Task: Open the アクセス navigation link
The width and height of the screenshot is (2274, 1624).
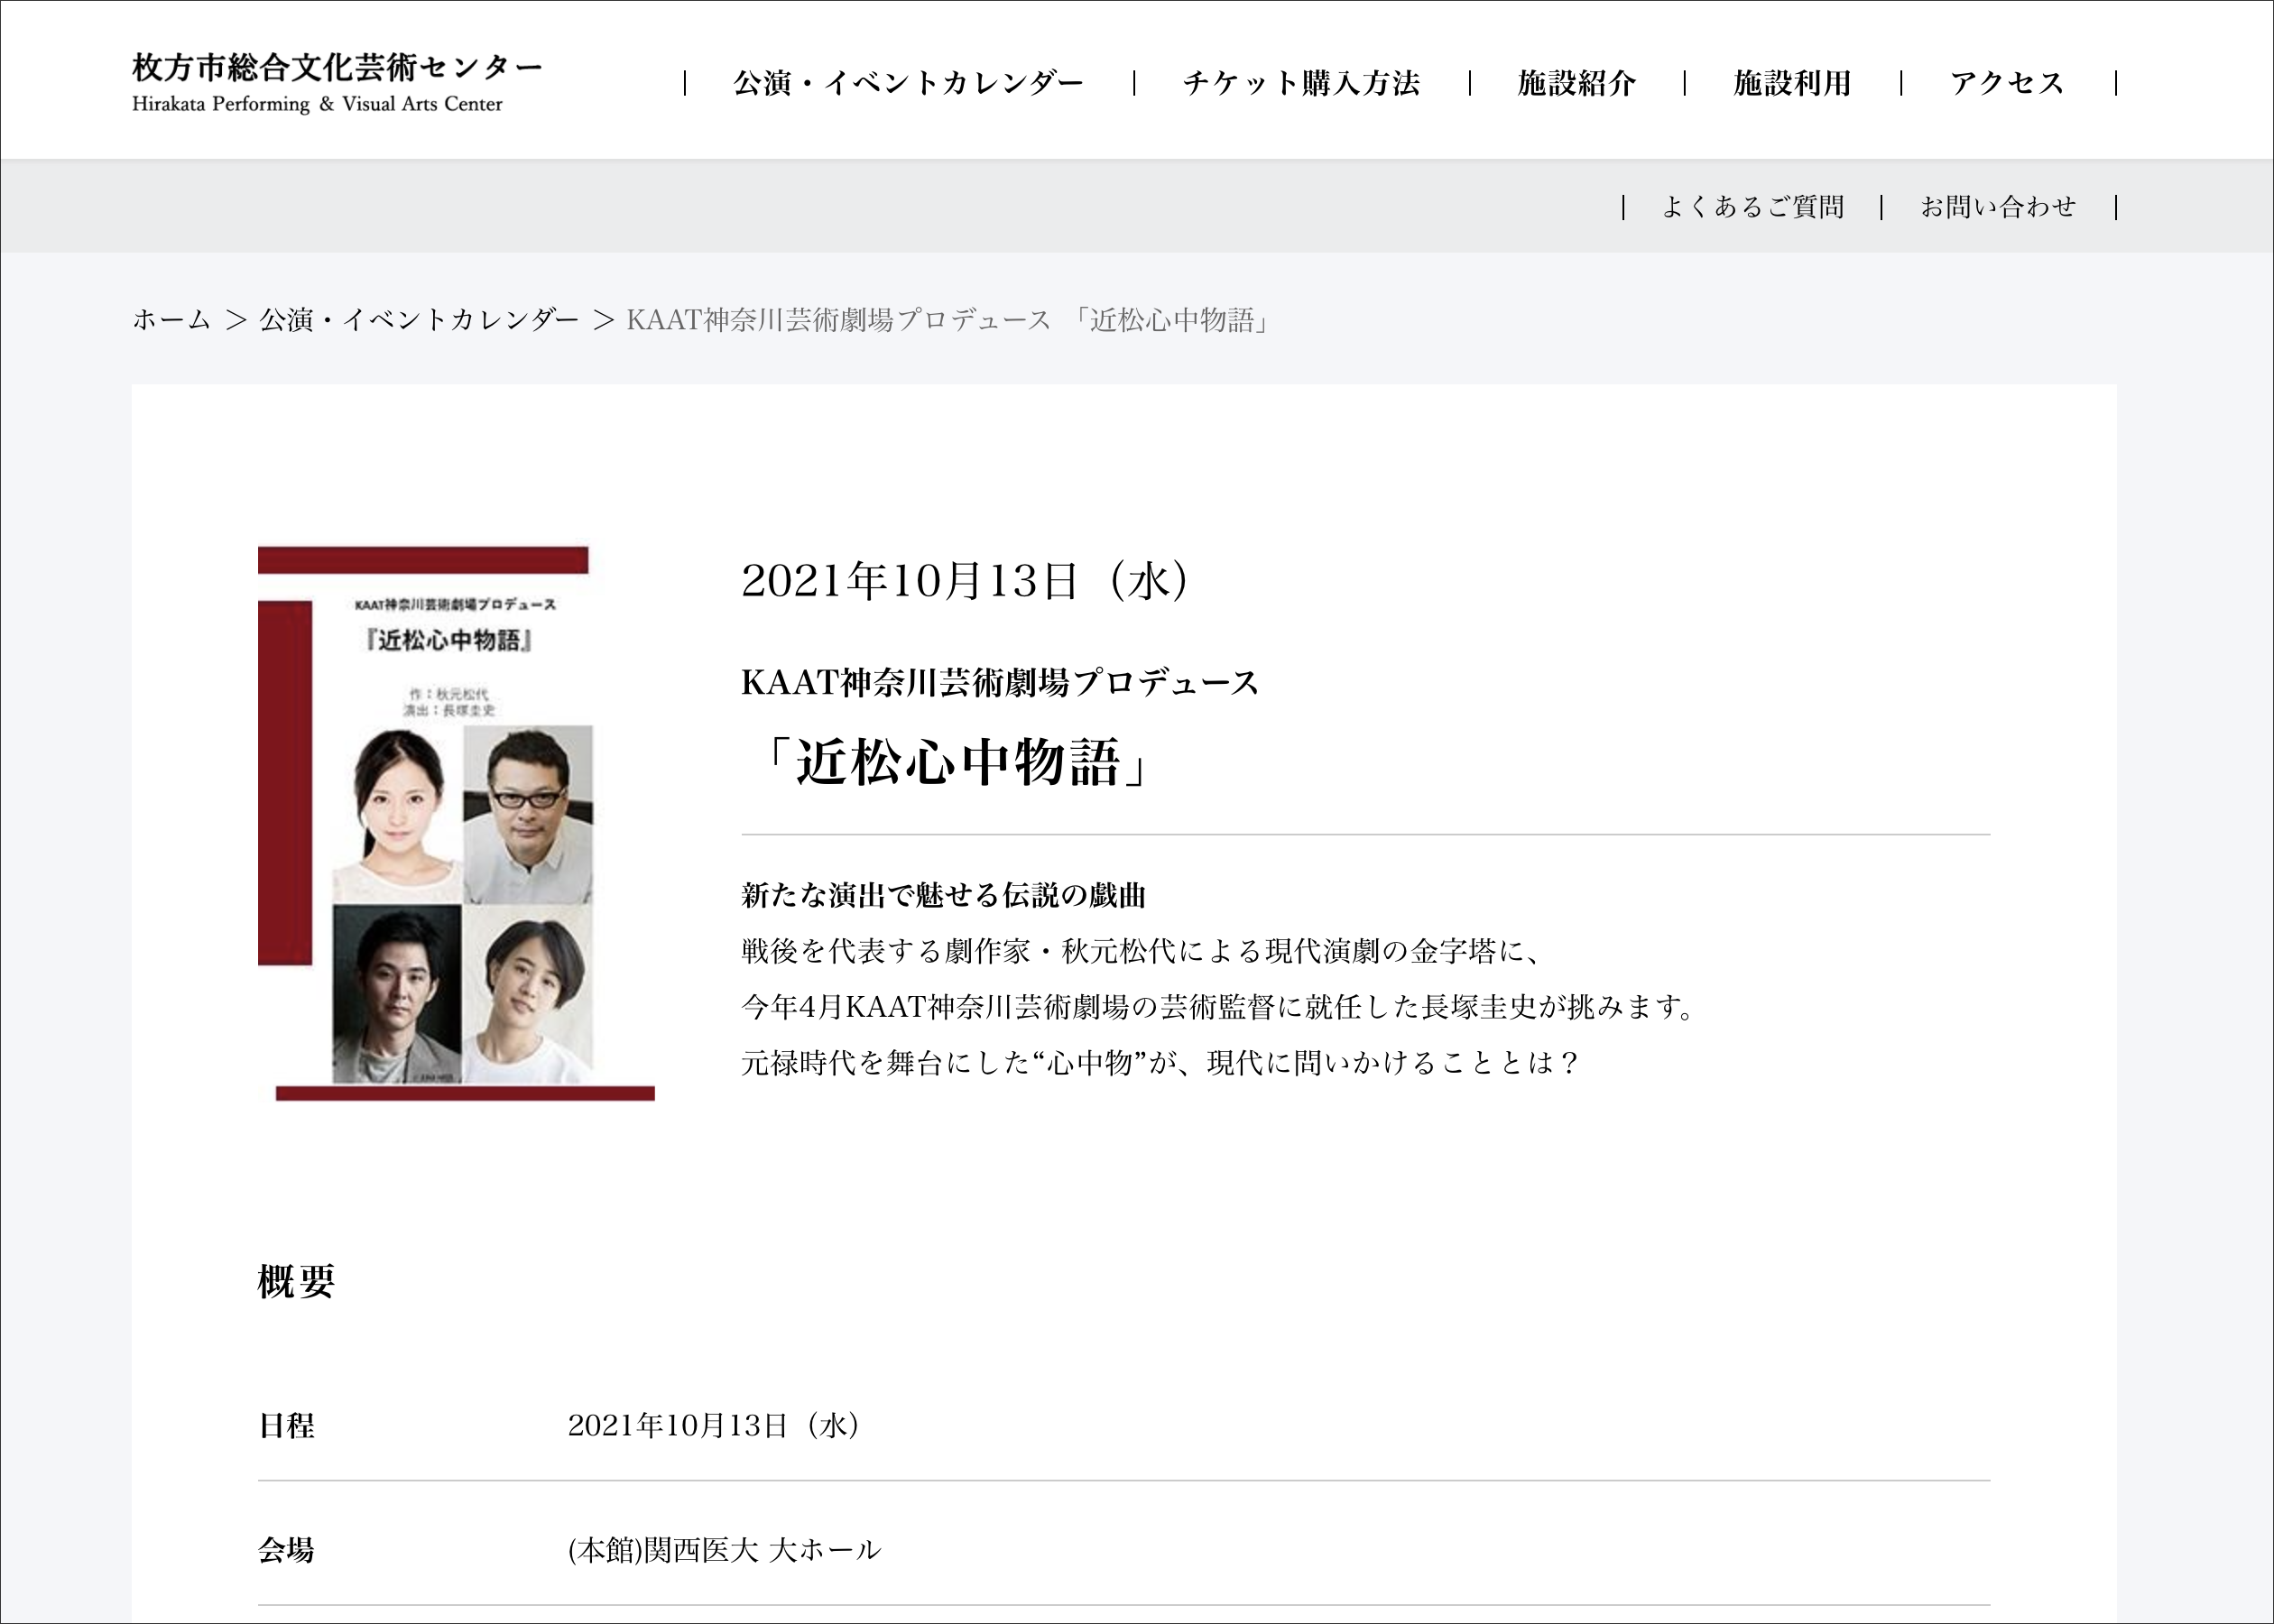Action: click(x=2007, y=83)
